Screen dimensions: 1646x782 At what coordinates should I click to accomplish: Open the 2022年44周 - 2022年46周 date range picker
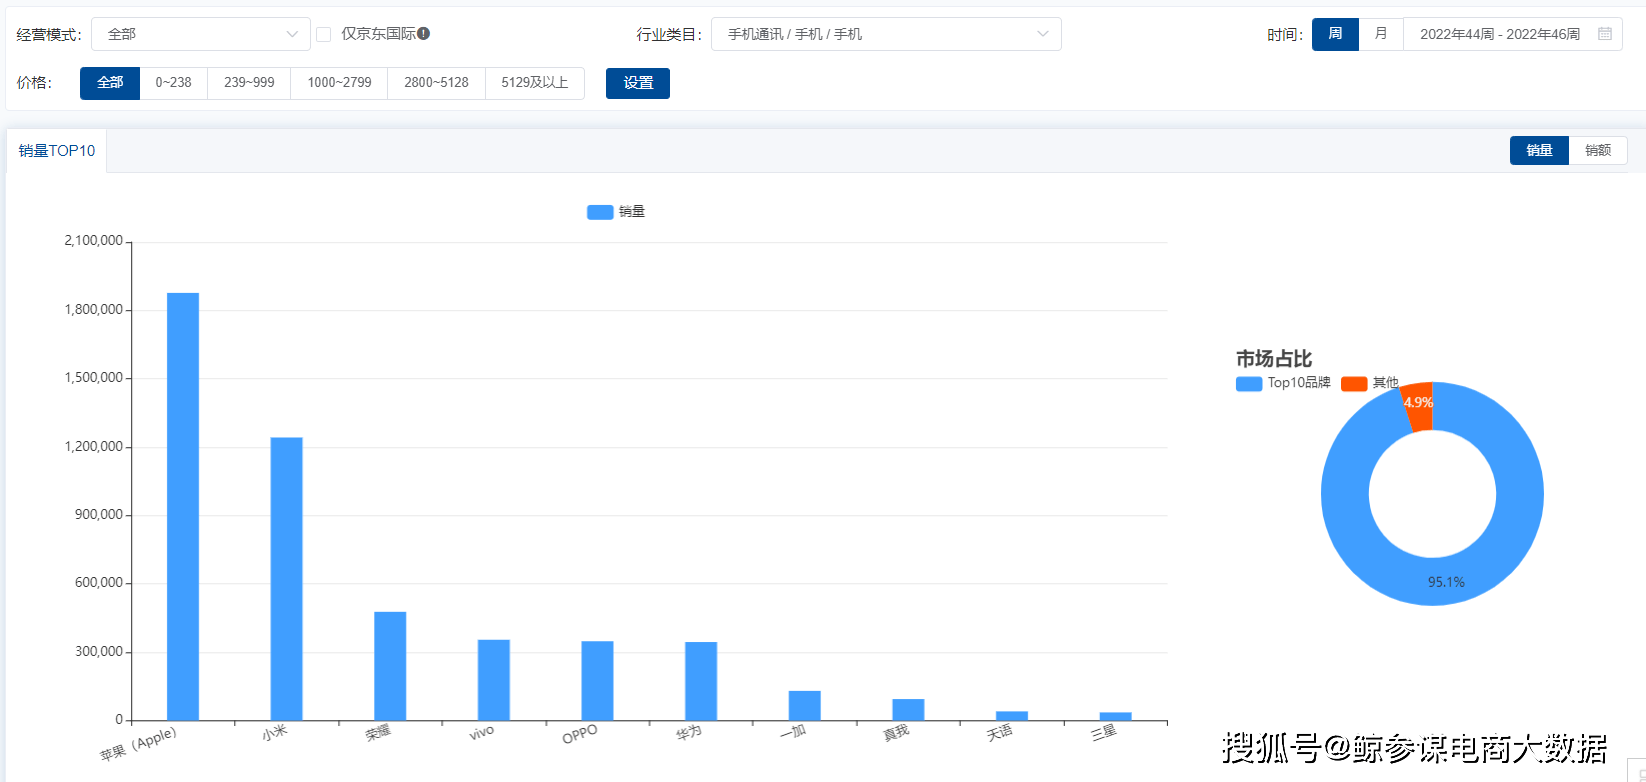1512,34
